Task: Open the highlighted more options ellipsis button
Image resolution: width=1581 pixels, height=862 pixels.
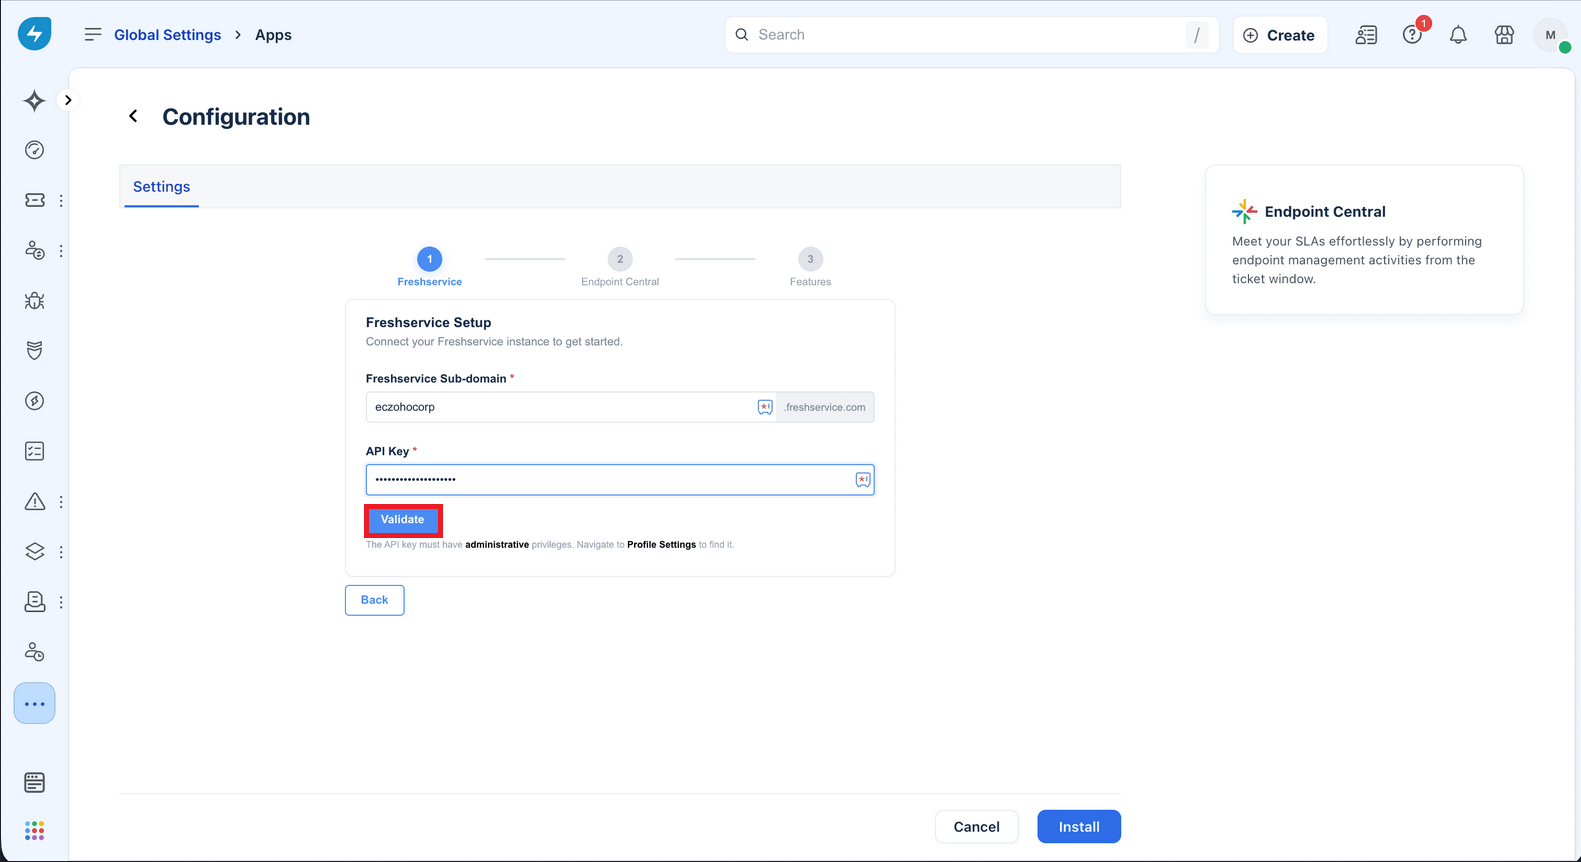Action: (x=34, y=704)
